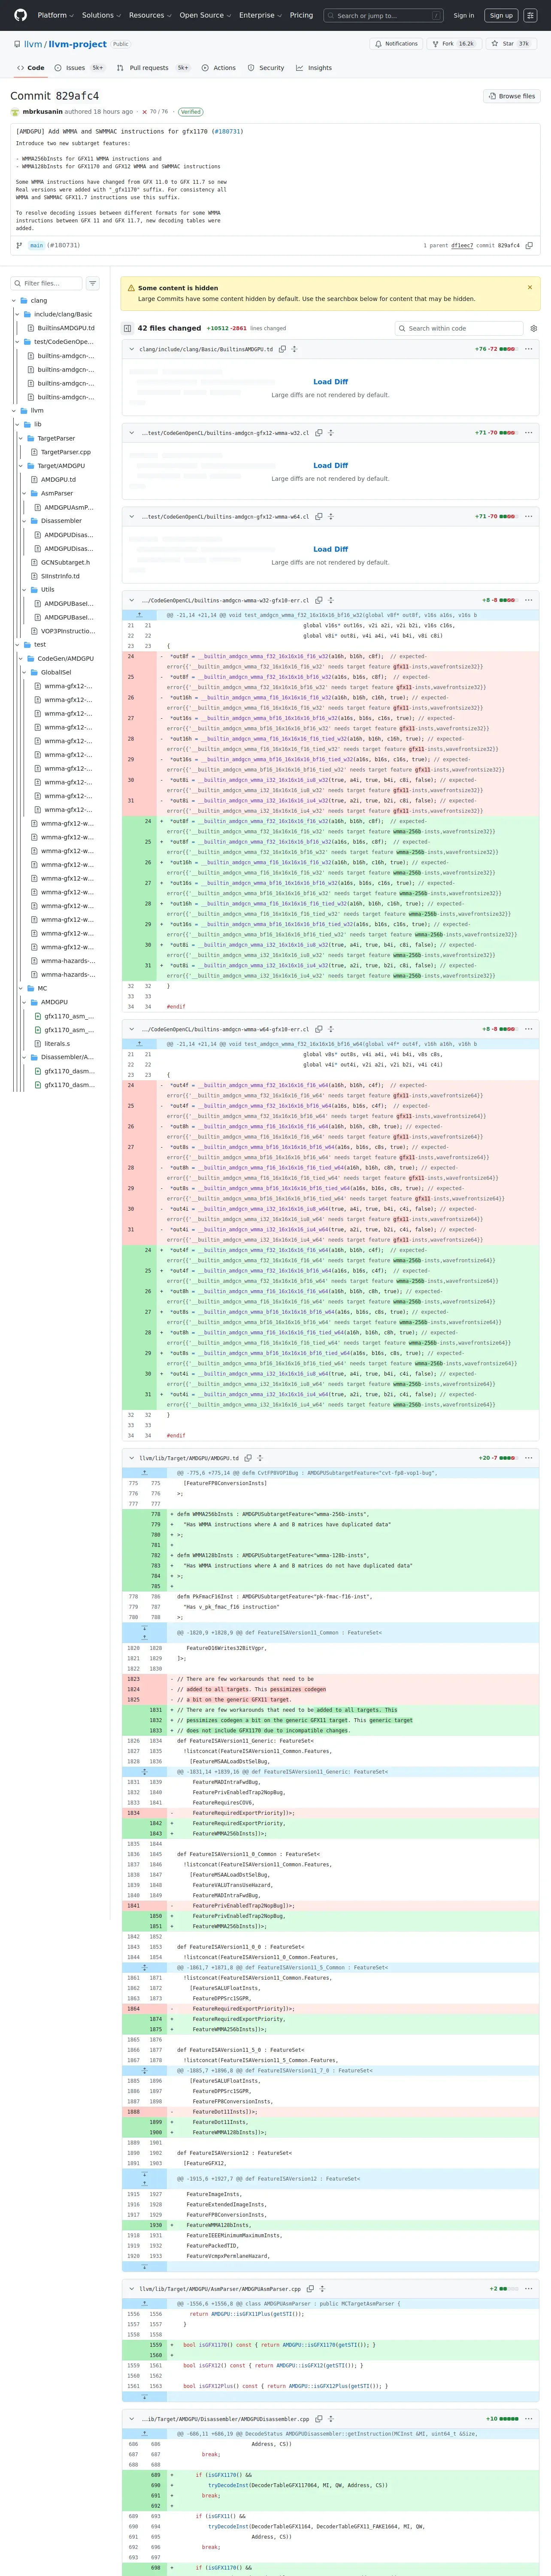The width and height of the screenshot is (551, 2576).
Task: Collapse the AMDGPU.td diff section
Action: [x=132, y=1458]
